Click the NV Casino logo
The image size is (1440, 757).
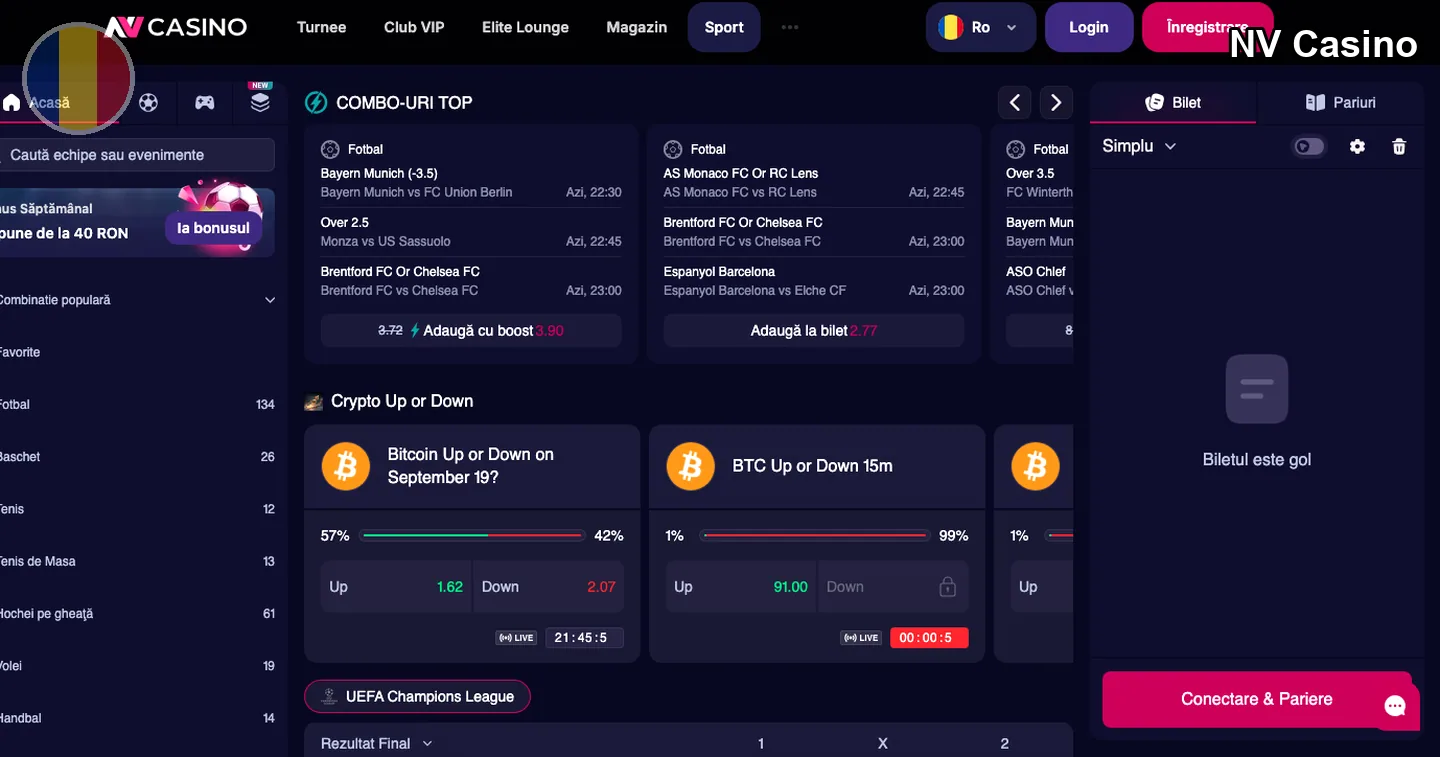(176, 27)
